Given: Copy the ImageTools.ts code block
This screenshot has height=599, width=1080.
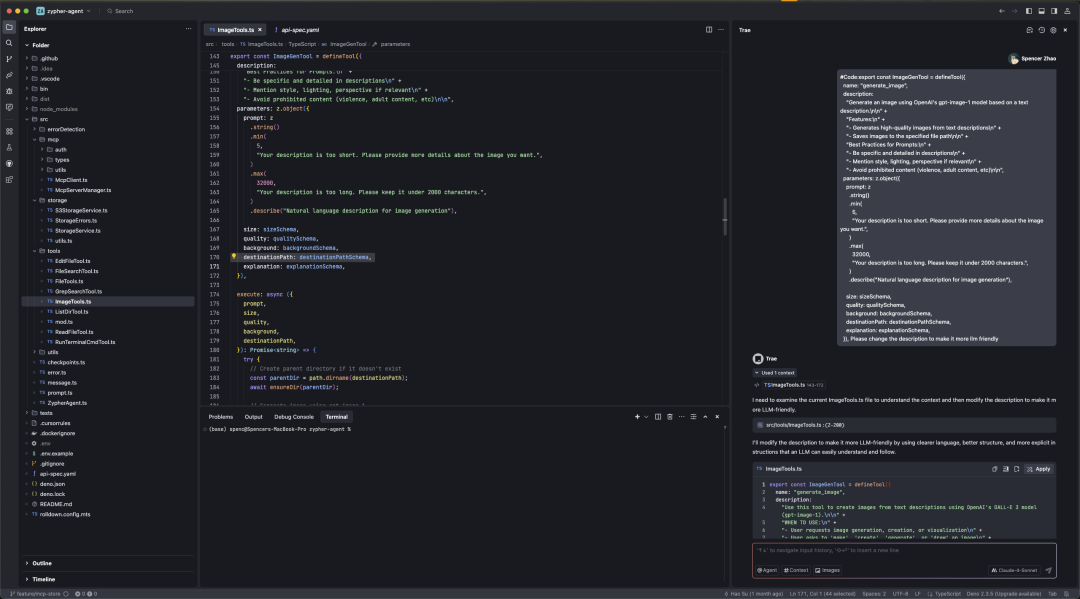Looking at the screenshot, I should (995, 469).
